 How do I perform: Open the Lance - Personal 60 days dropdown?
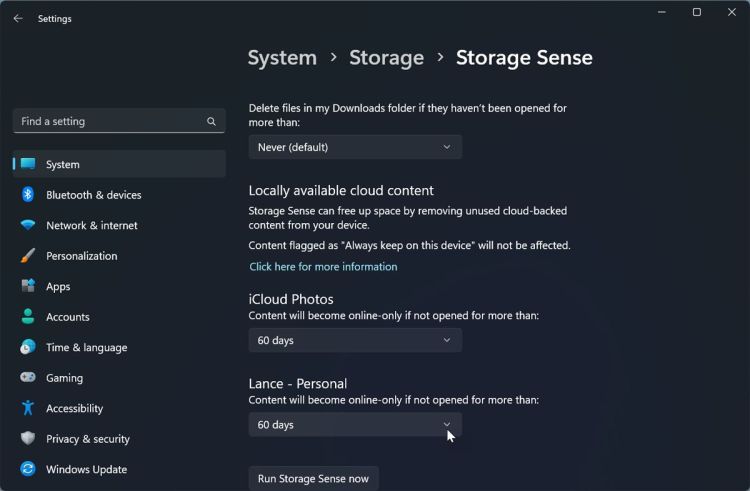pos(355,425)
